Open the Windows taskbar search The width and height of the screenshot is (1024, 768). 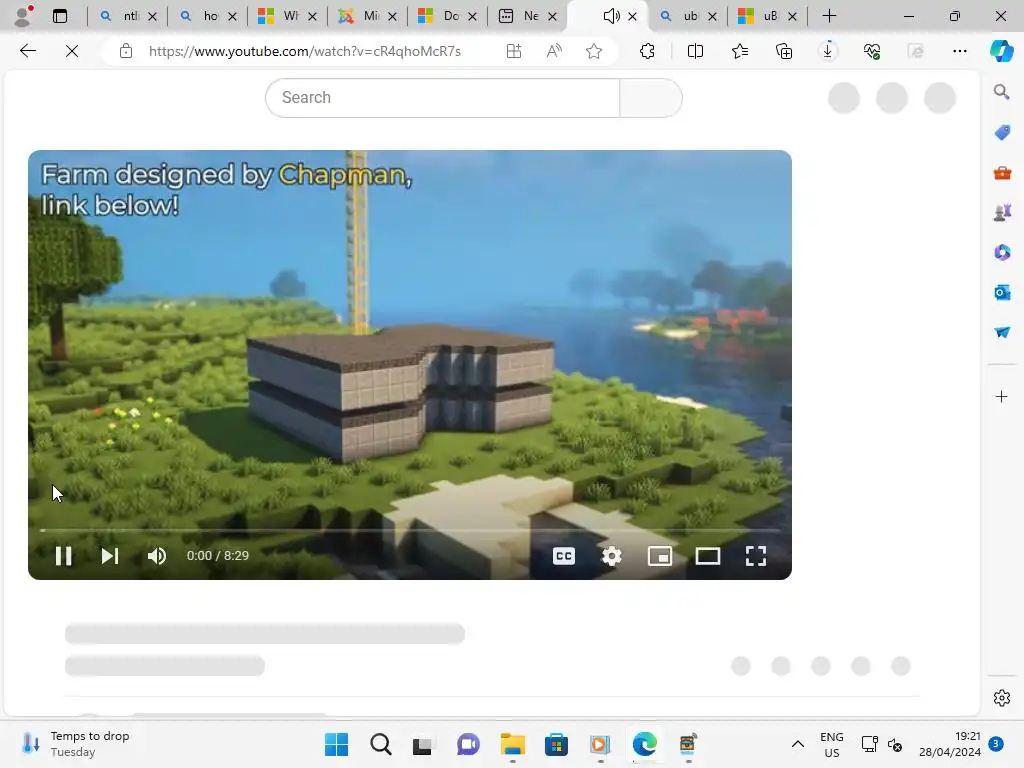pos(380,744)
